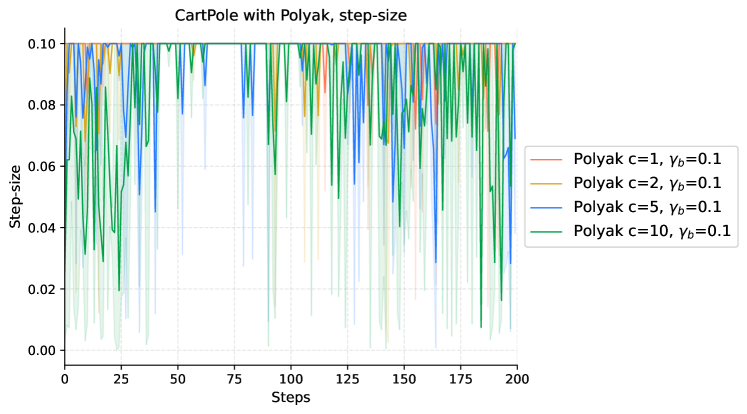Click the chart title "CartPole with Polyak, step-size"

pyautogui.click(x=291, y=15)
